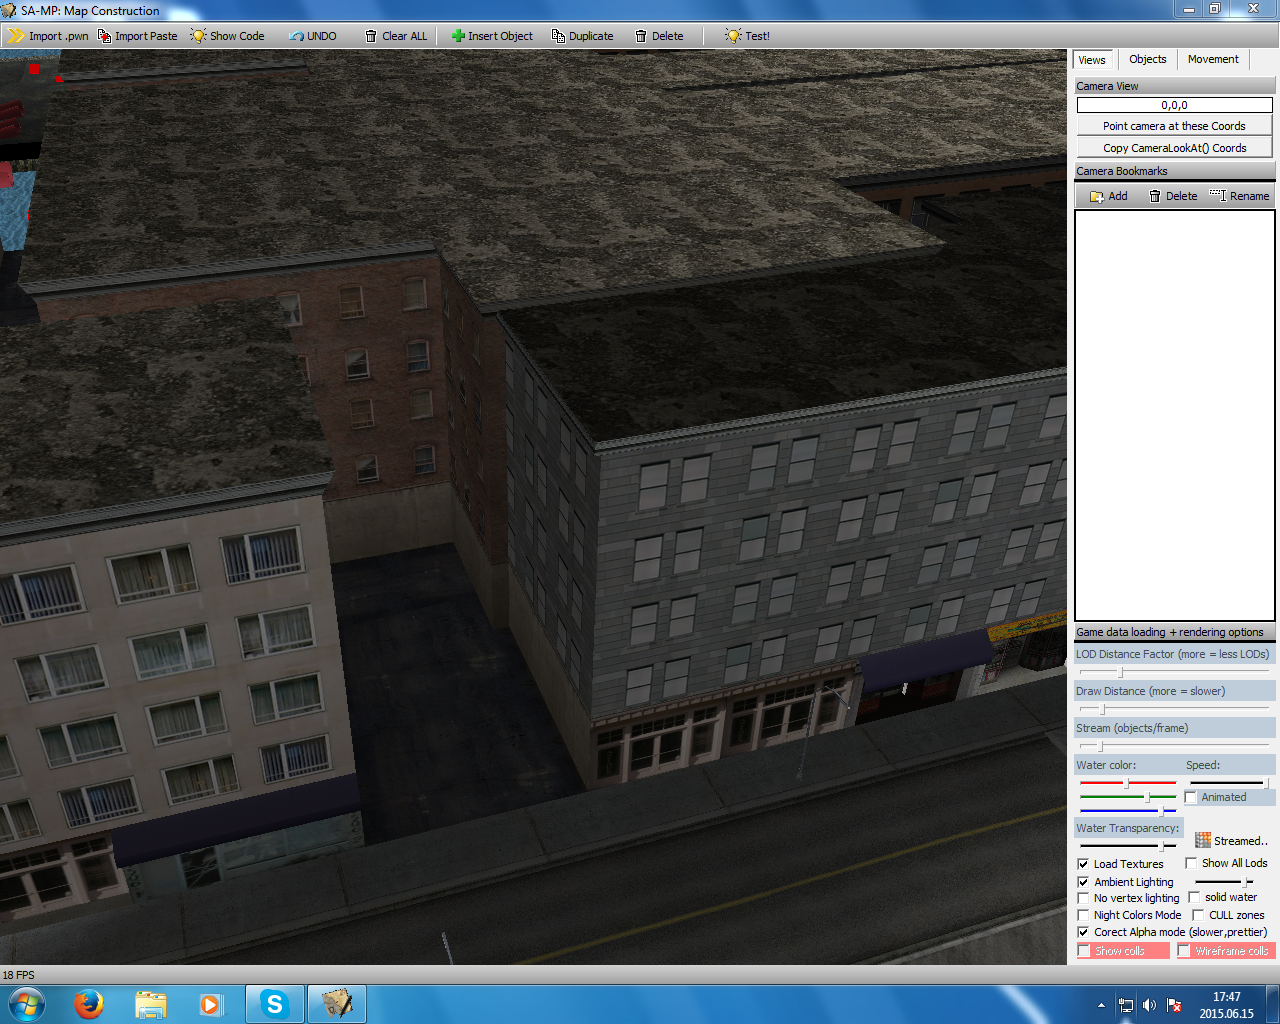Screen dimensions: 1280x1024
Task: Undo the last action with UNDO
Action: (x=312, y=36)
